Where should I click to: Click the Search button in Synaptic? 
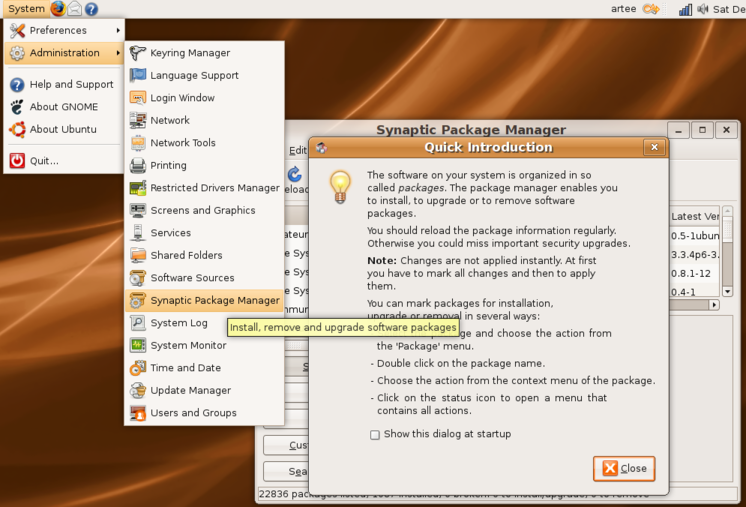(286, 471)
